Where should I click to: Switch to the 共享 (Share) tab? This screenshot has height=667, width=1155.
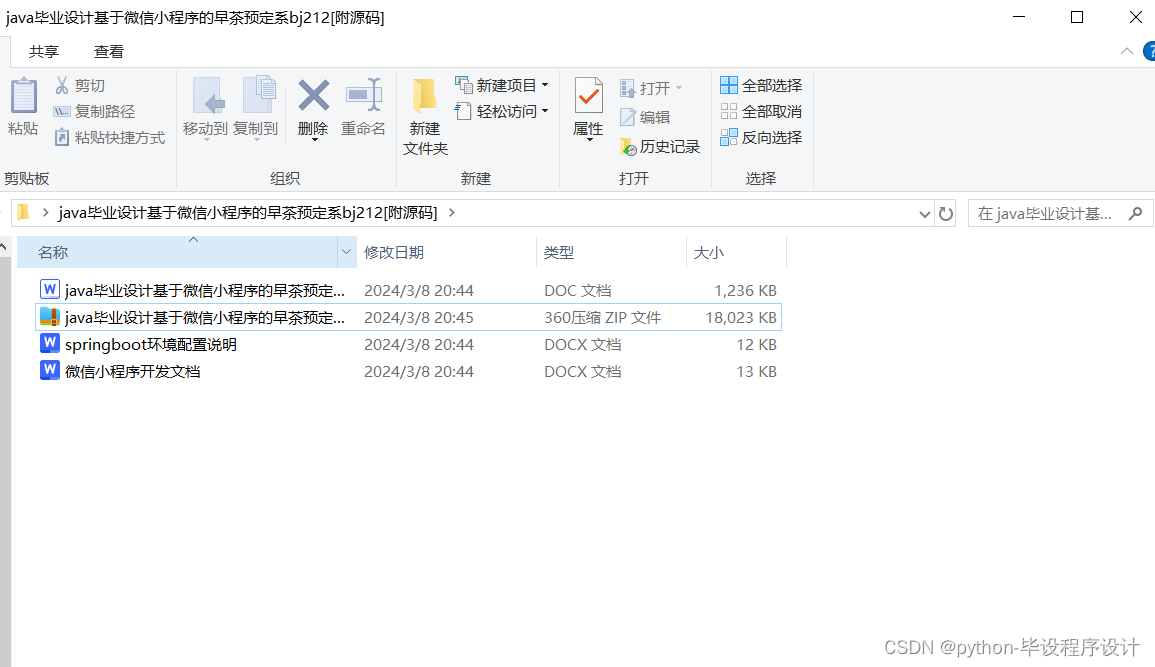point(44,50)
